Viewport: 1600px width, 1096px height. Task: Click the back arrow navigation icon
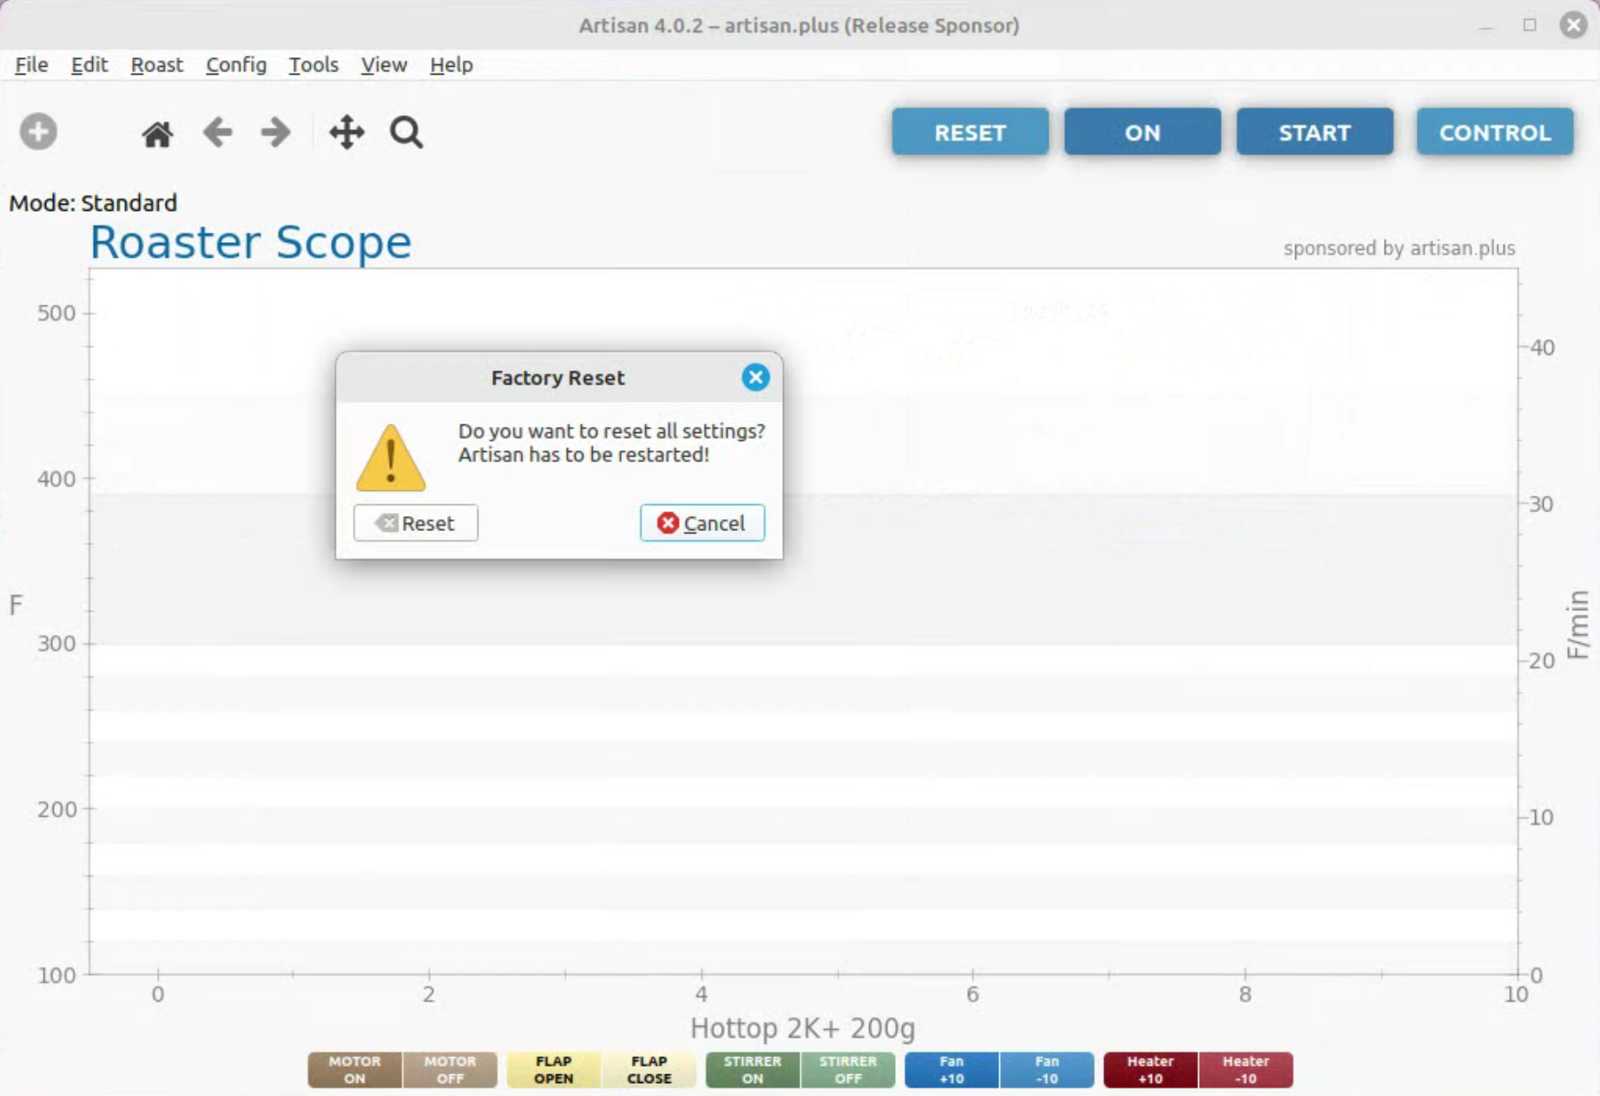pyautogui.click(x=217, y=132)
